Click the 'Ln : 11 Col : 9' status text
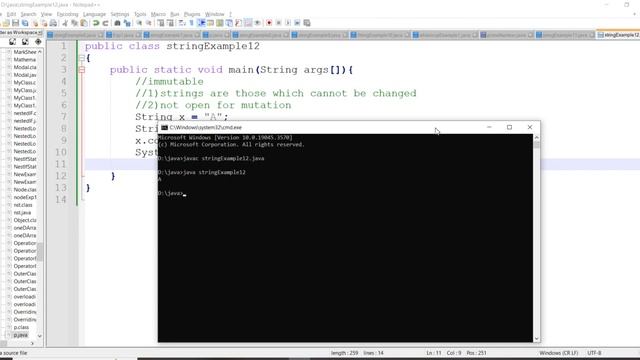The image size is (640, 360). coord(444,353)
